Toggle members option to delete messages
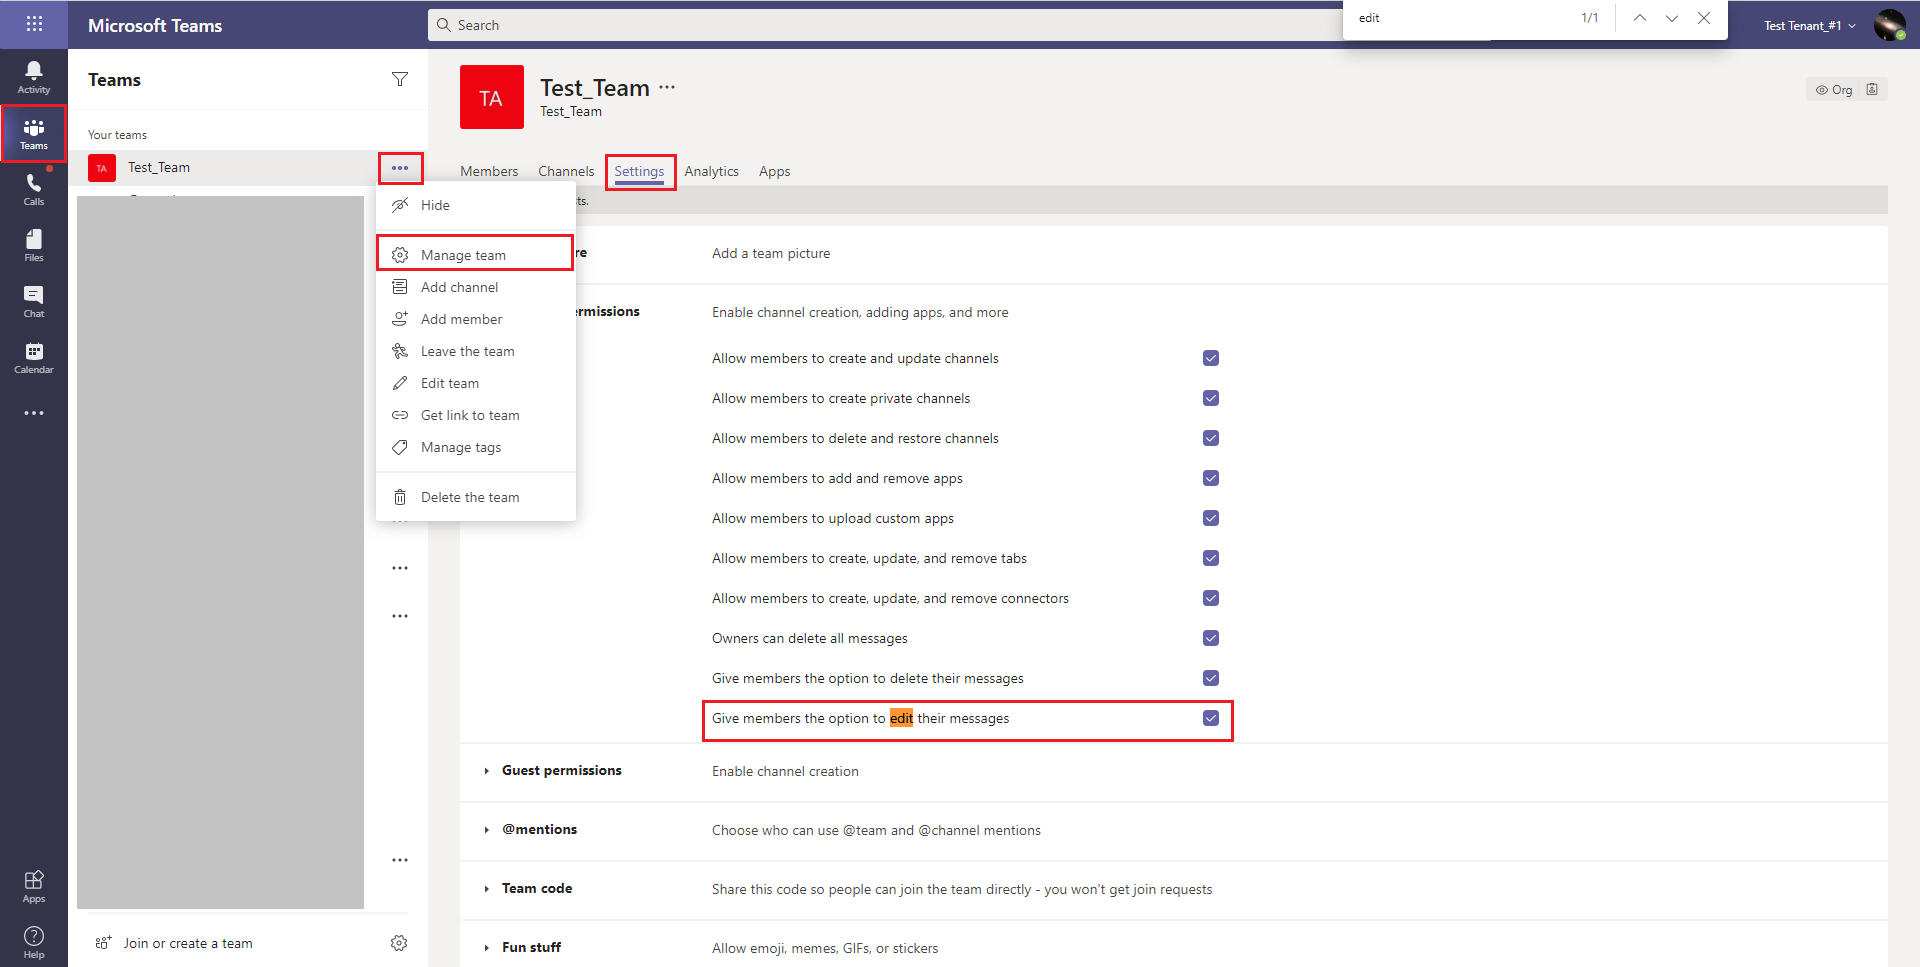The width and height of the screenshot is (1920, 967). click(x=1211, y=678)
